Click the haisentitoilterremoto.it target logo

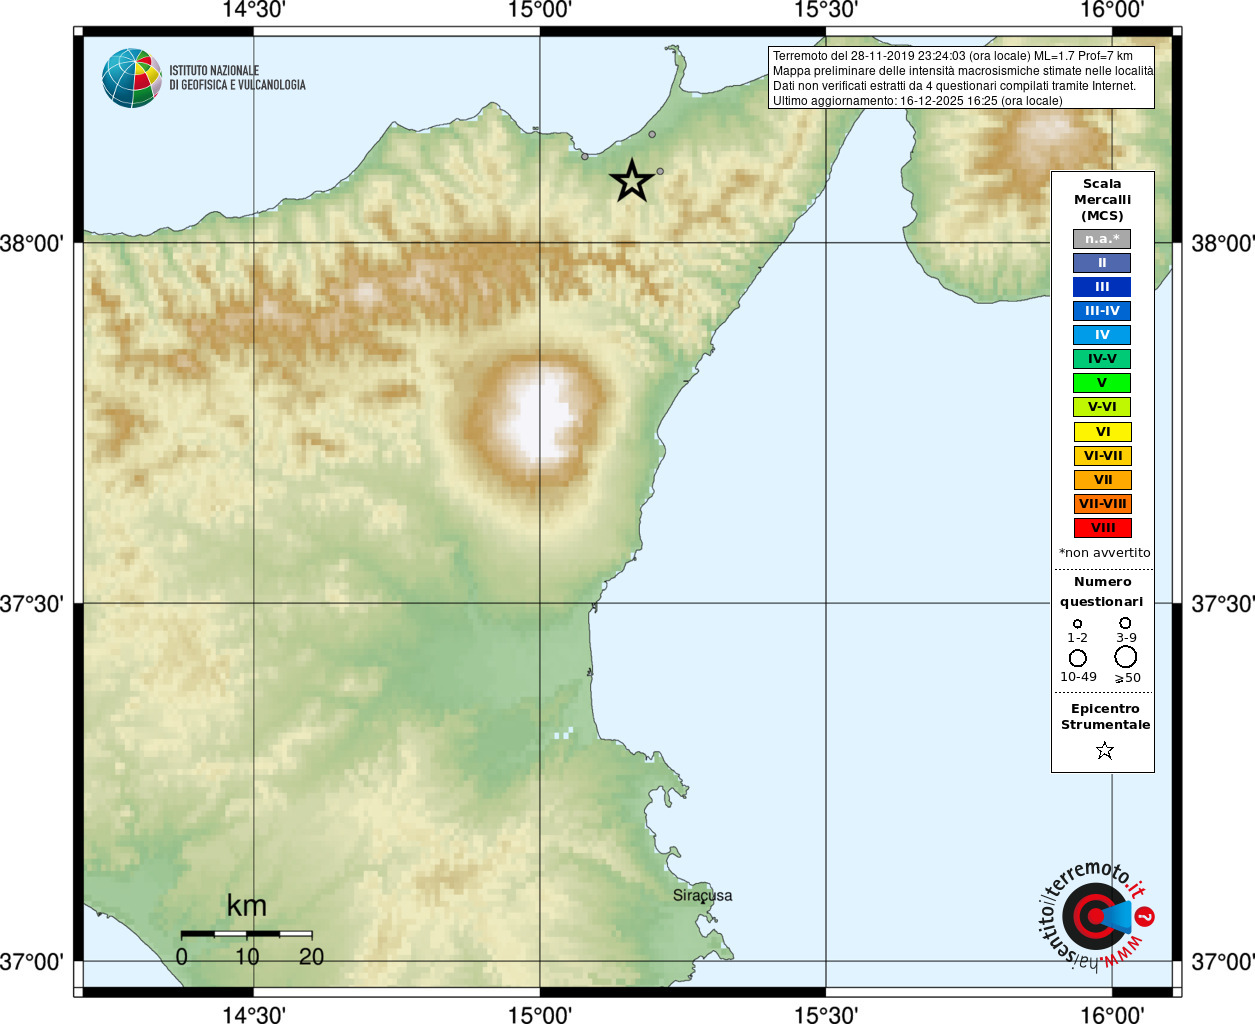(1095, 916)
